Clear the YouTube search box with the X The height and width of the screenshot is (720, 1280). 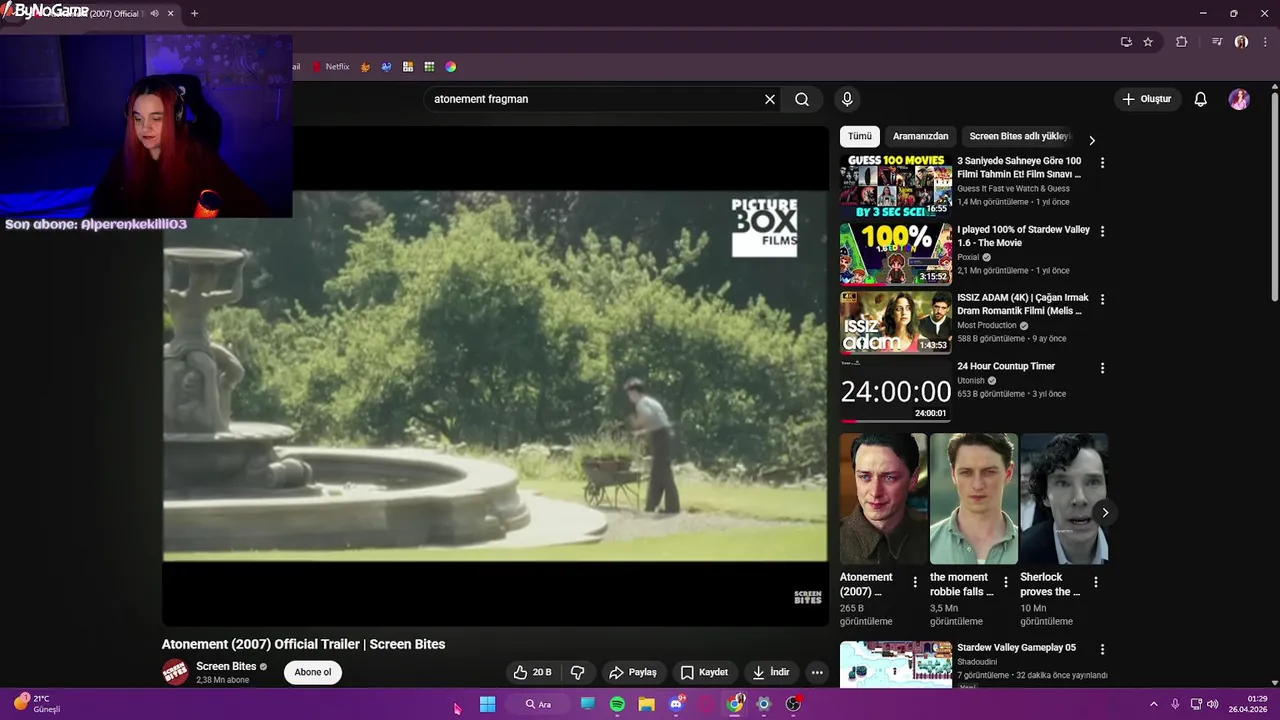pos(770,99)
